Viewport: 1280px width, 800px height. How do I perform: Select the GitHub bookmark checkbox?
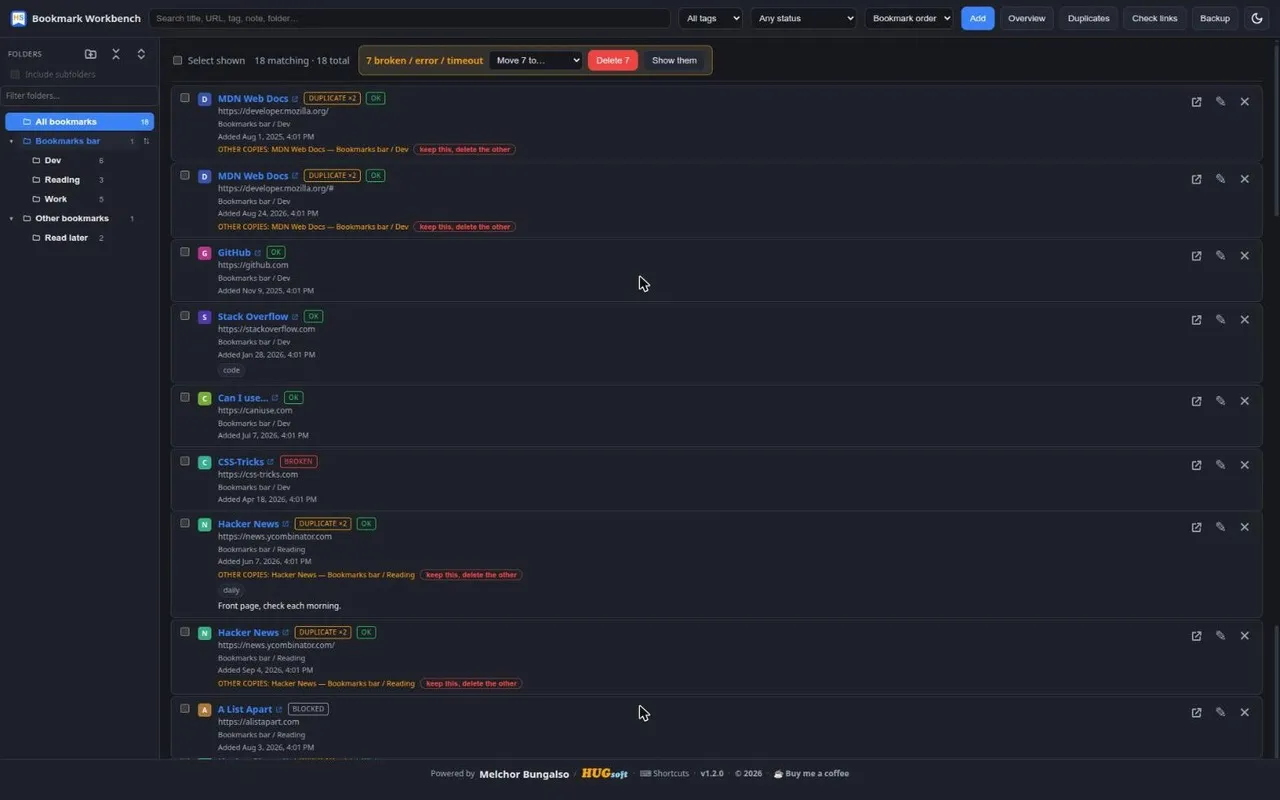[185, 252]
